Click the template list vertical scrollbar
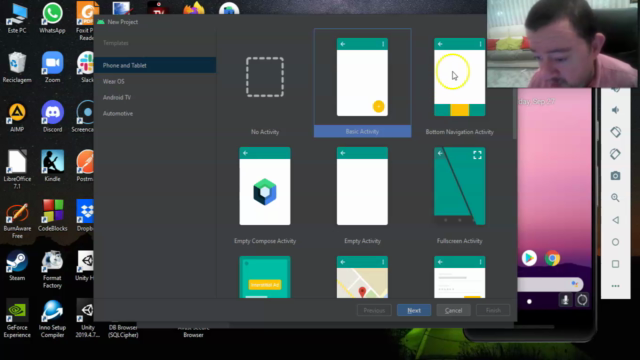Image resolution: width=640 pixels, height=360 pixels. coord(515,114)
